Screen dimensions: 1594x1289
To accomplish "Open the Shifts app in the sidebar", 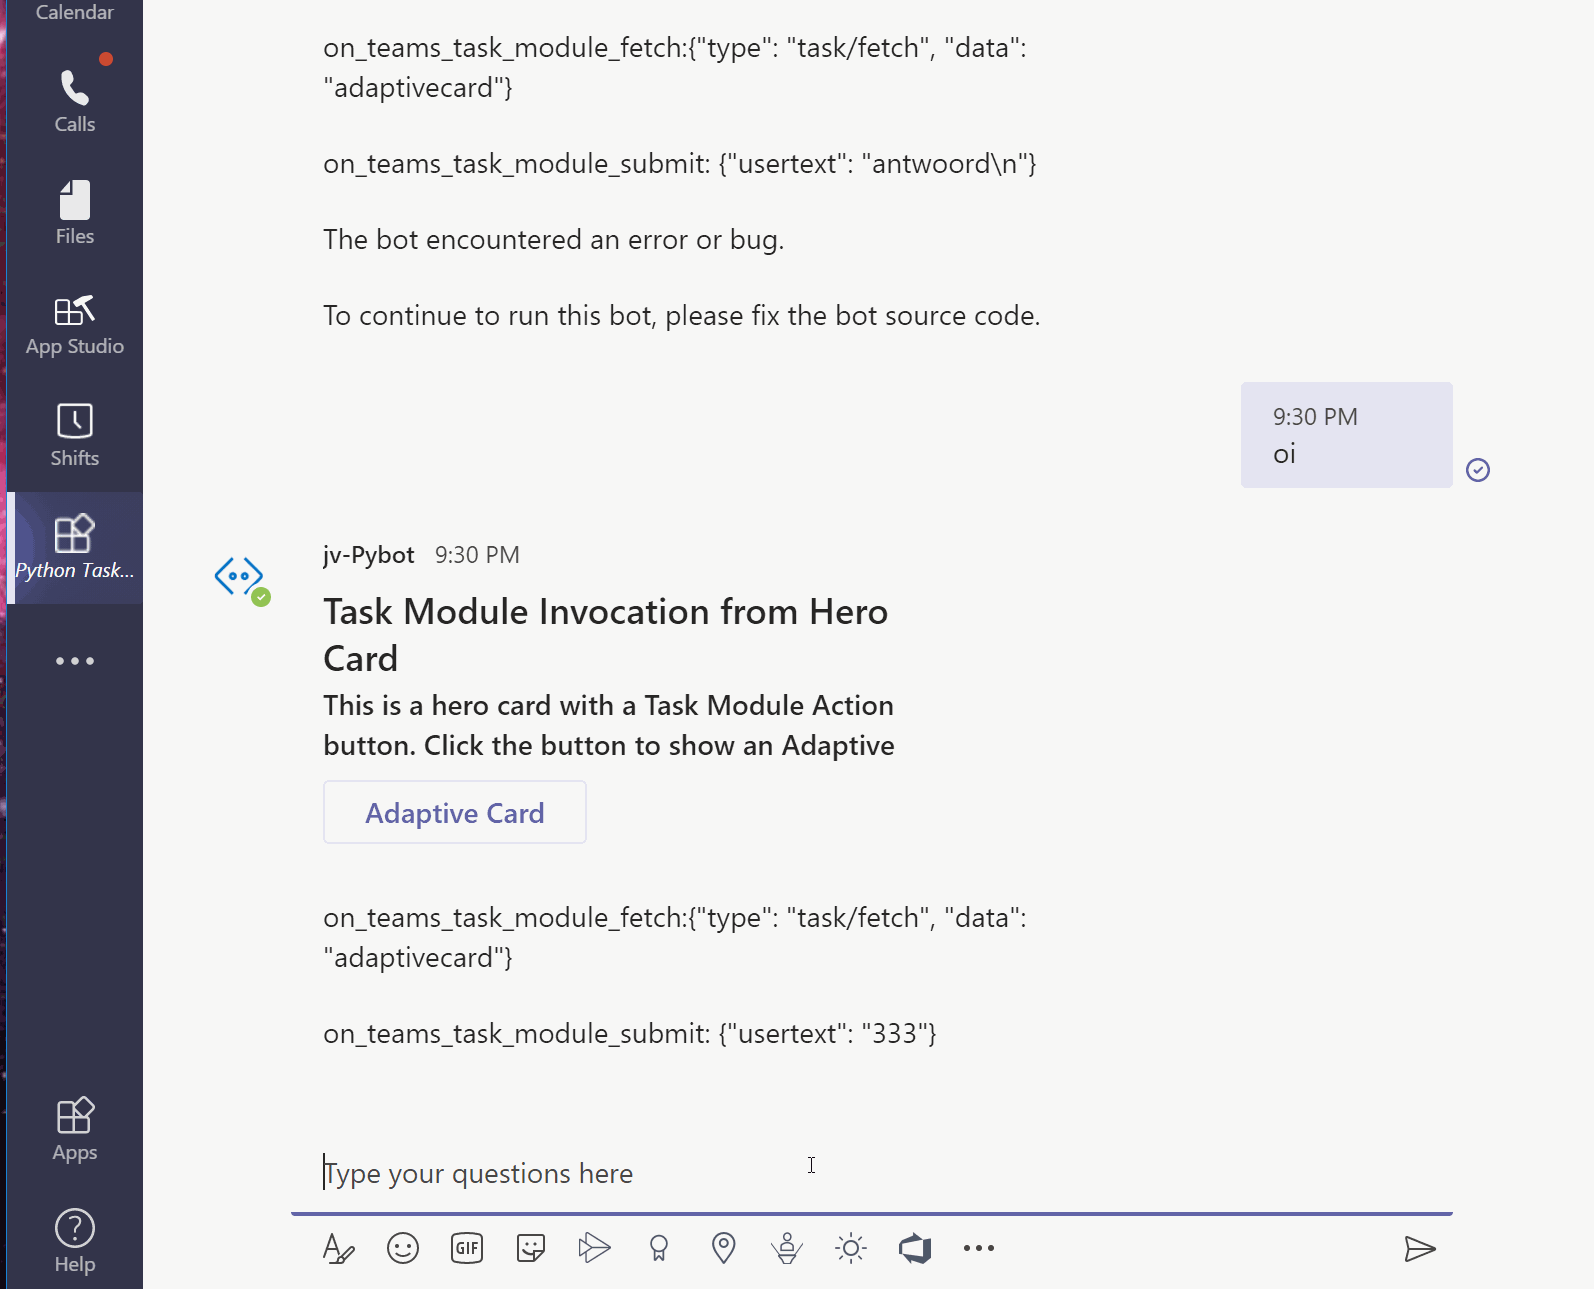I will coord(74,433).
